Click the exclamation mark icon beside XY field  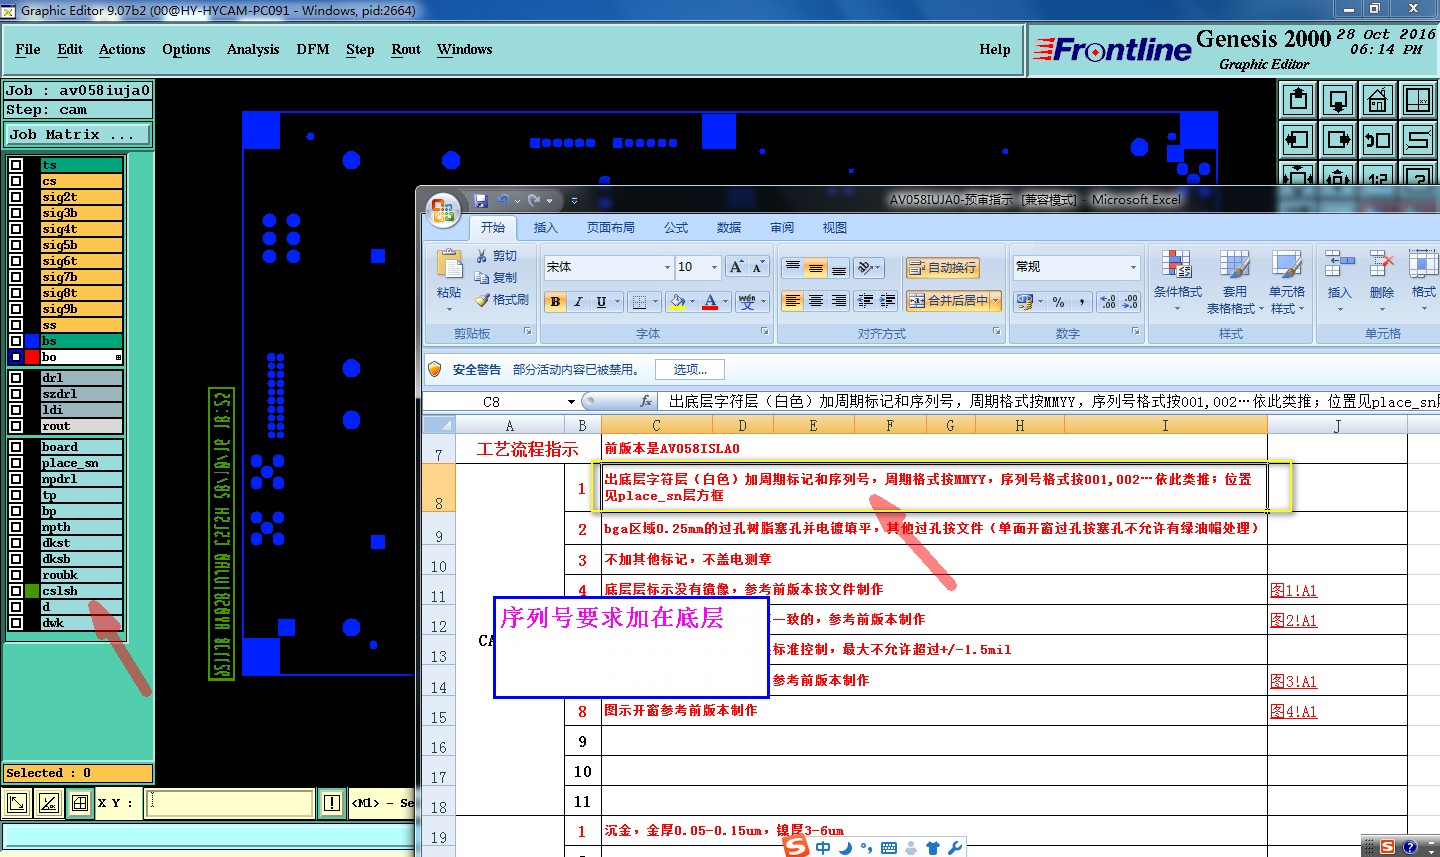[332, 803]
